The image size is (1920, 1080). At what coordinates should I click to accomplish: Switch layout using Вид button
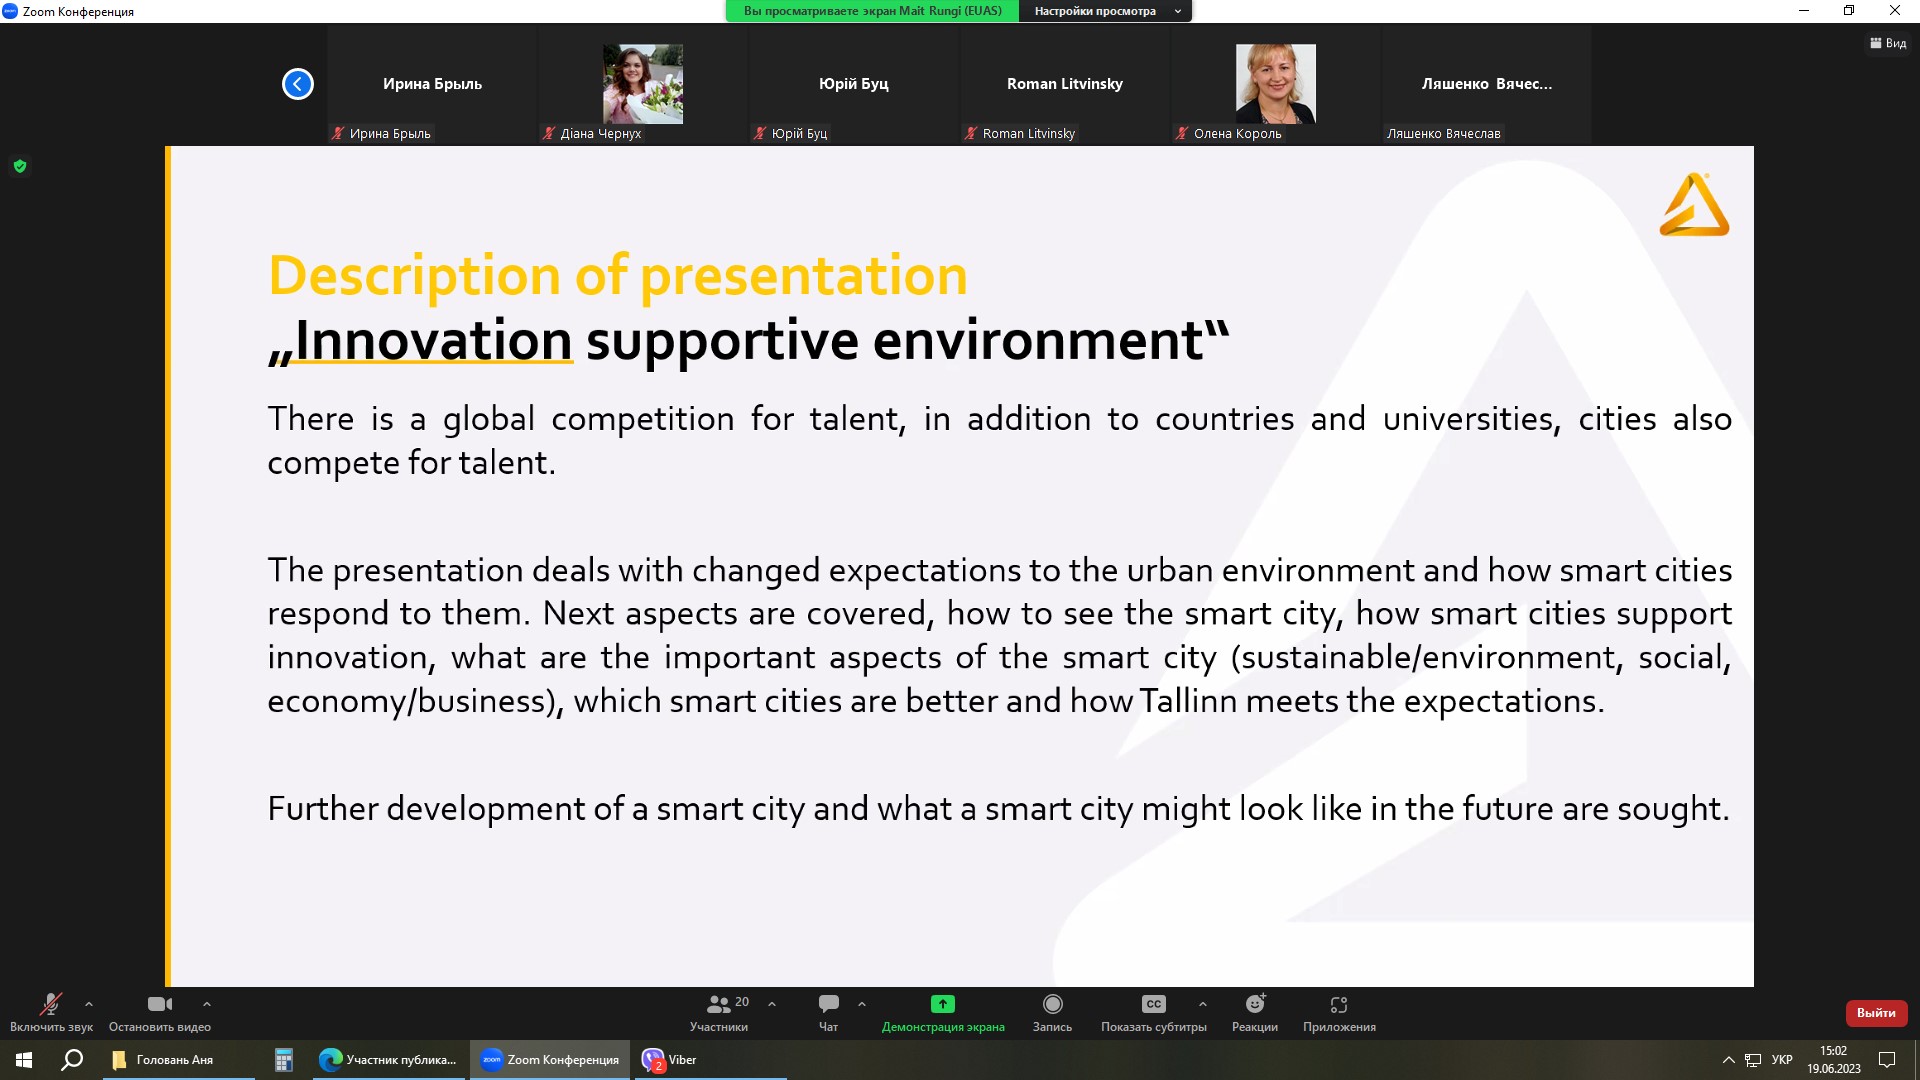pos(1888,43)
